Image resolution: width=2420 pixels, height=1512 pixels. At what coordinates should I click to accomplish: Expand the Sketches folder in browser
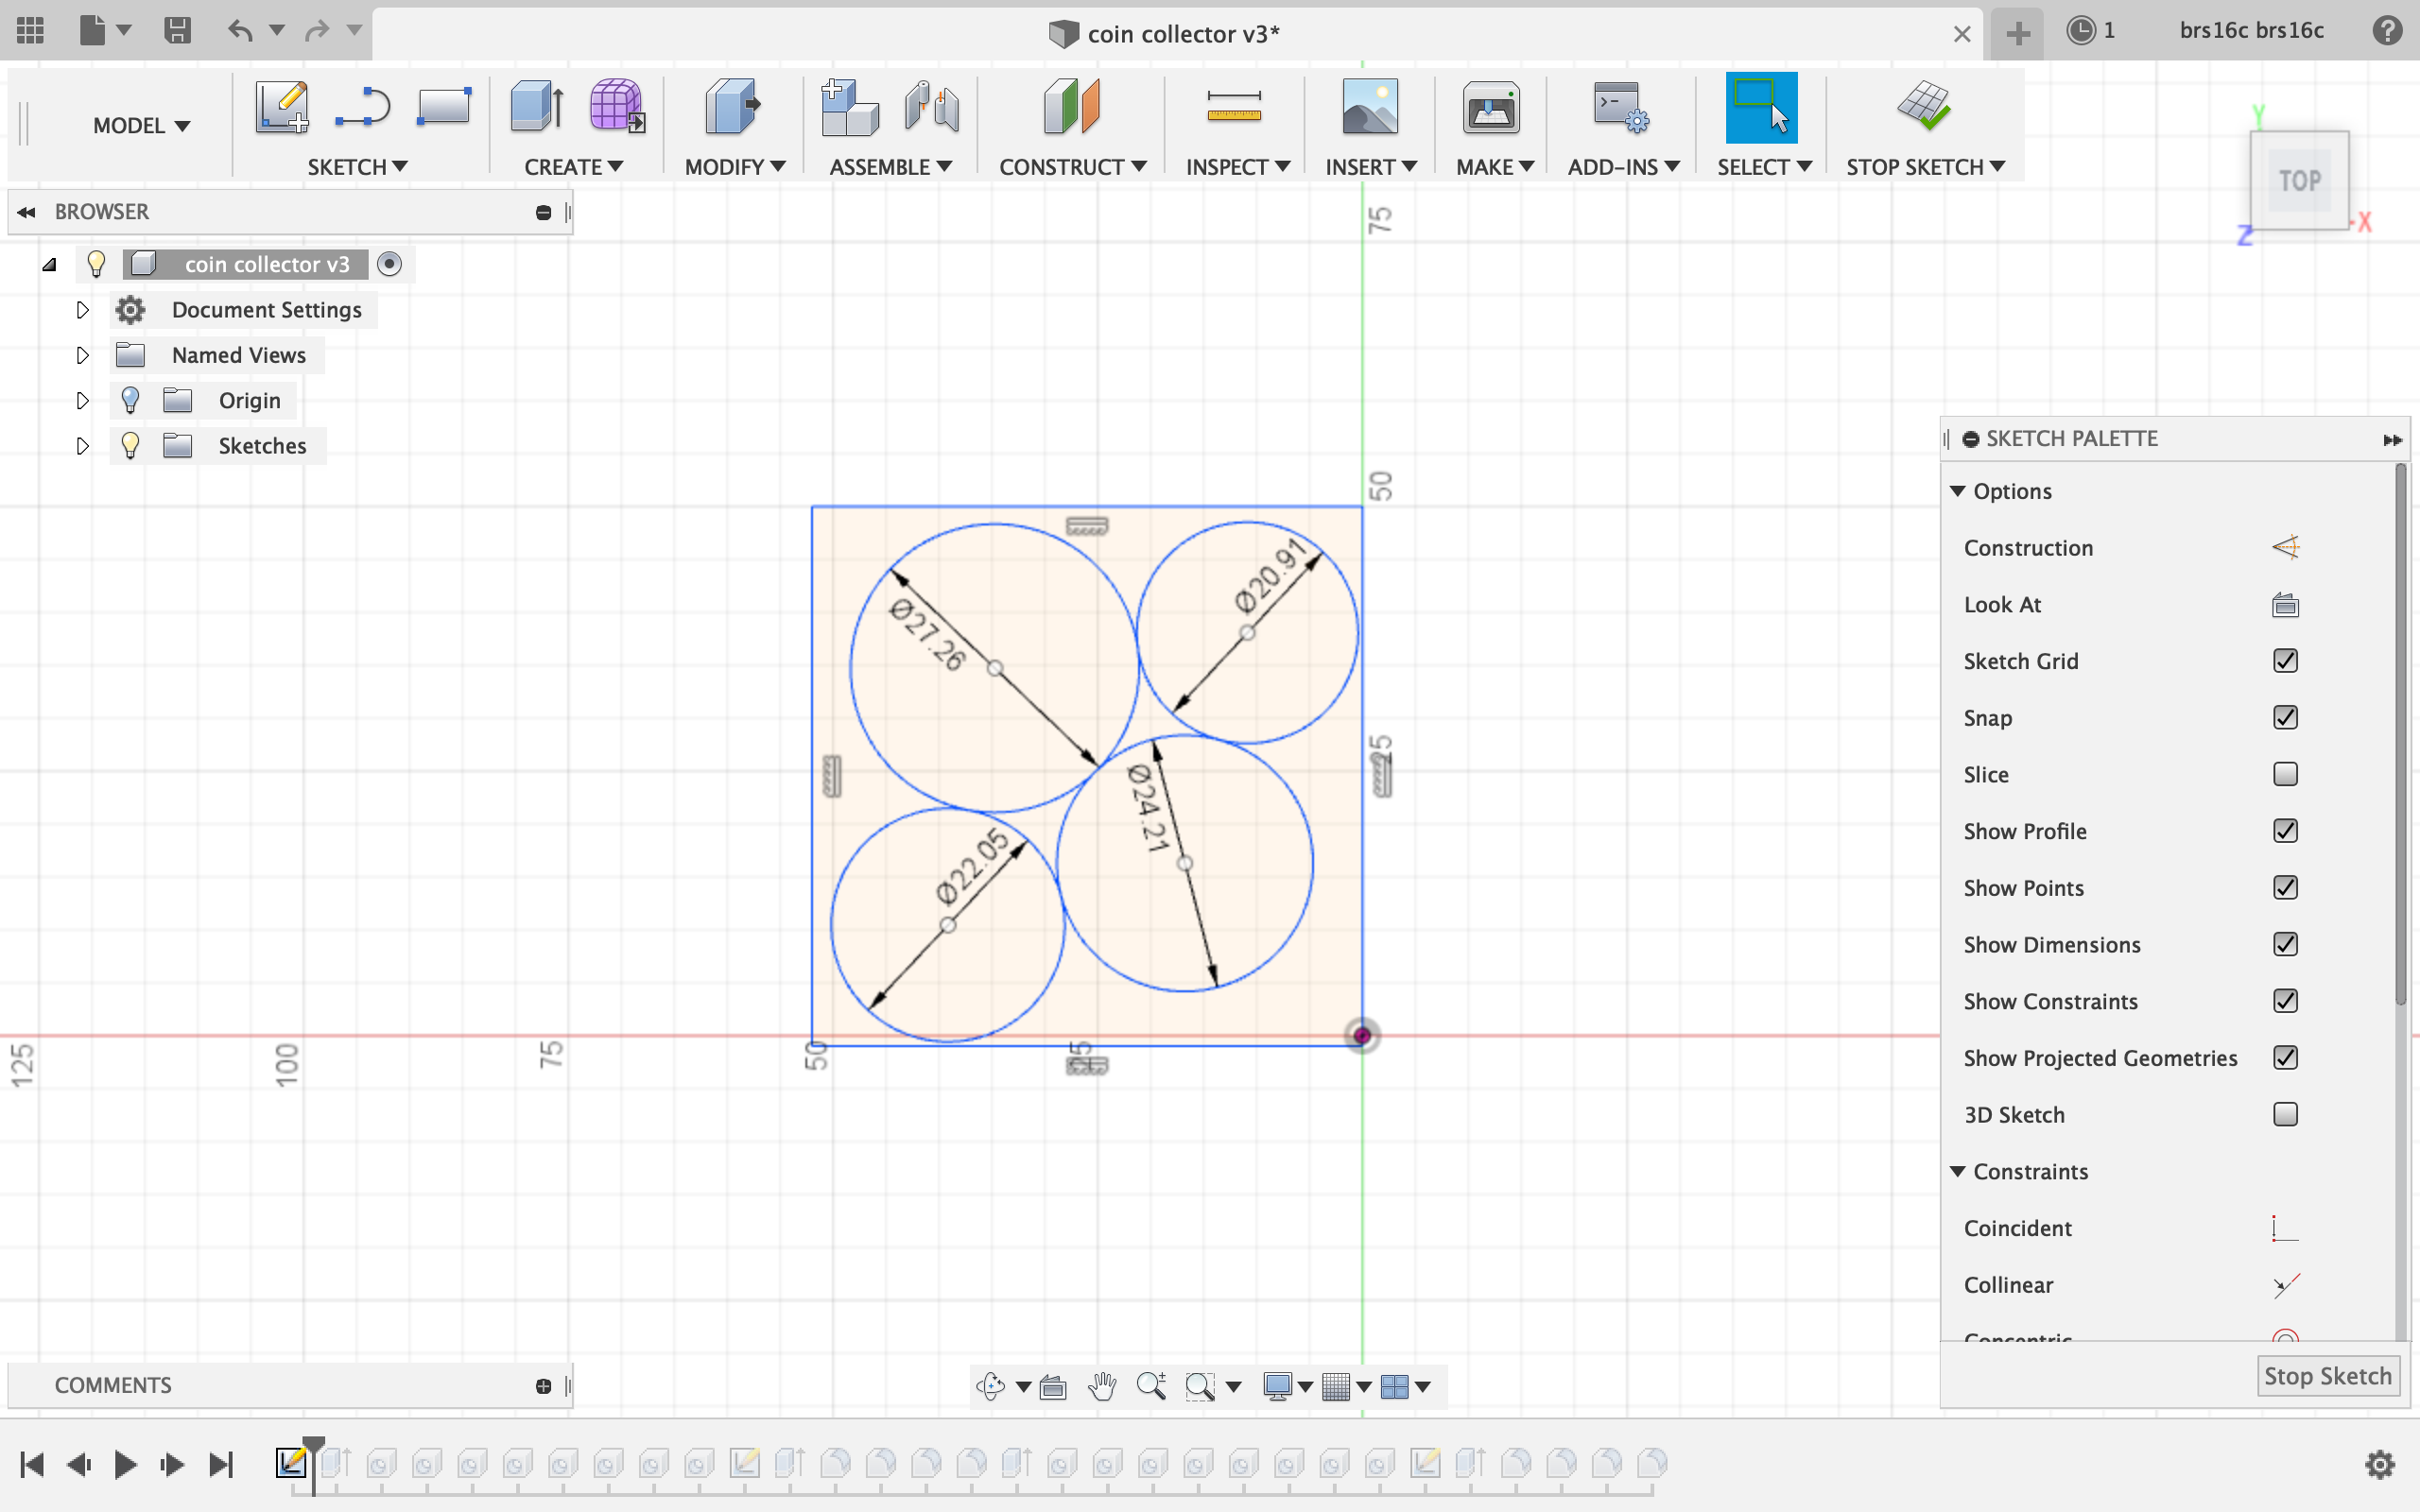point(83,446)
